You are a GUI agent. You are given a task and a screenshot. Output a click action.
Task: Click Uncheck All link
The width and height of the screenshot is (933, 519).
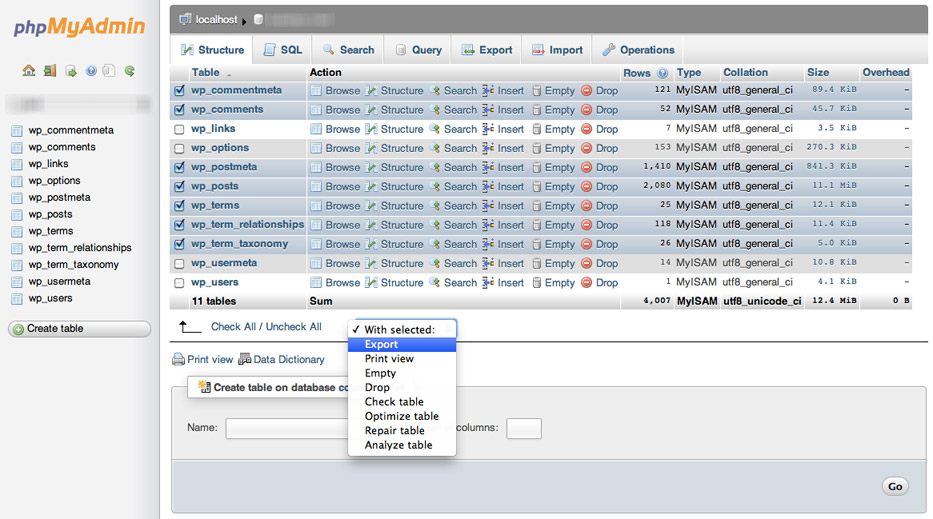(x=293, y=327)
